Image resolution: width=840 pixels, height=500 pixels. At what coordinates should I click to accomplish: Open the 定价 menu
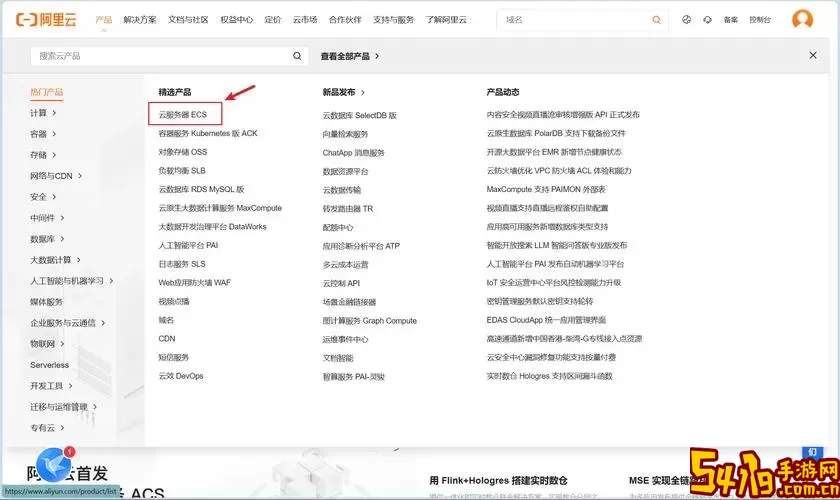(273, 20)
